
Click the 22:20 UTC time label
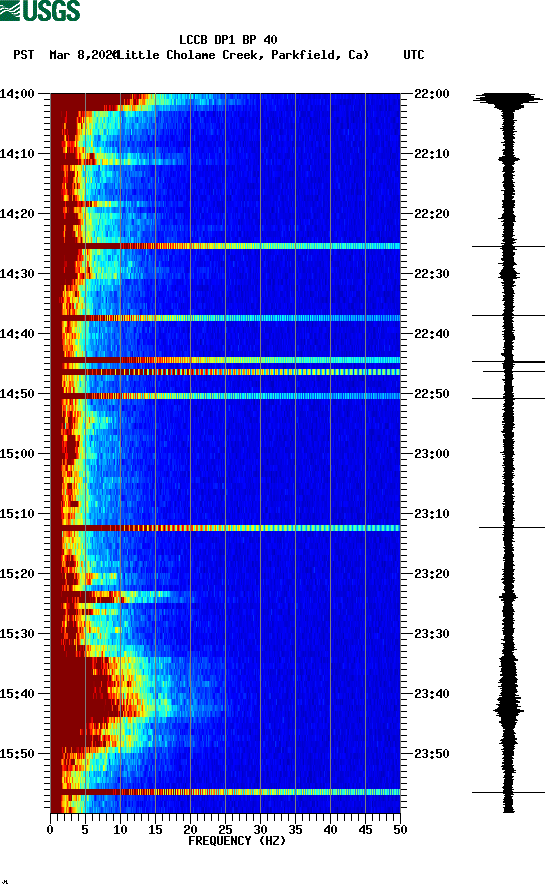(x=432, y=214)
